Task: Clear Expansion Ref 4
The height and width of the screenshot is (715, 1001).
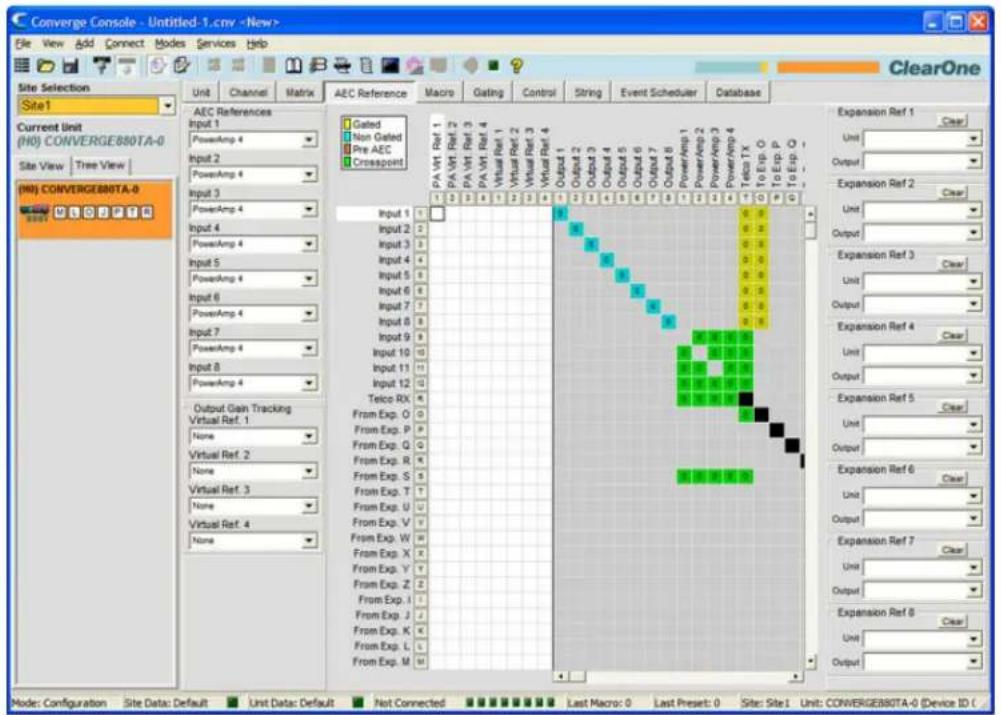Action: pyautogui.click(x=952, y=336)
